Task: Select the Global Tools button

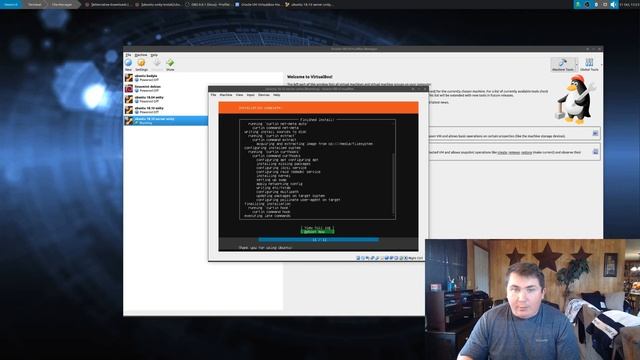Action: coord(589,64)
